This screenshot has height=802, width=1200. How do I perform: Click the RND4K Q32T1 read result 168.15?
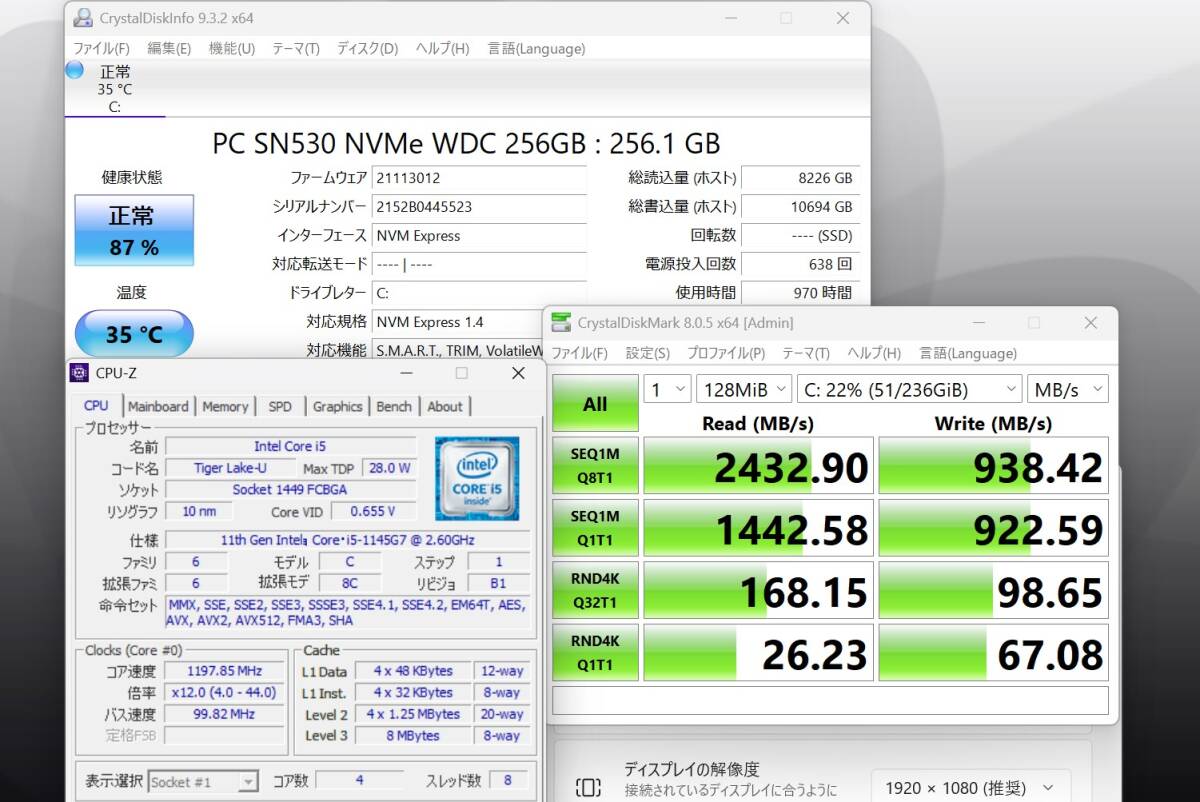(x=759, y=591)
